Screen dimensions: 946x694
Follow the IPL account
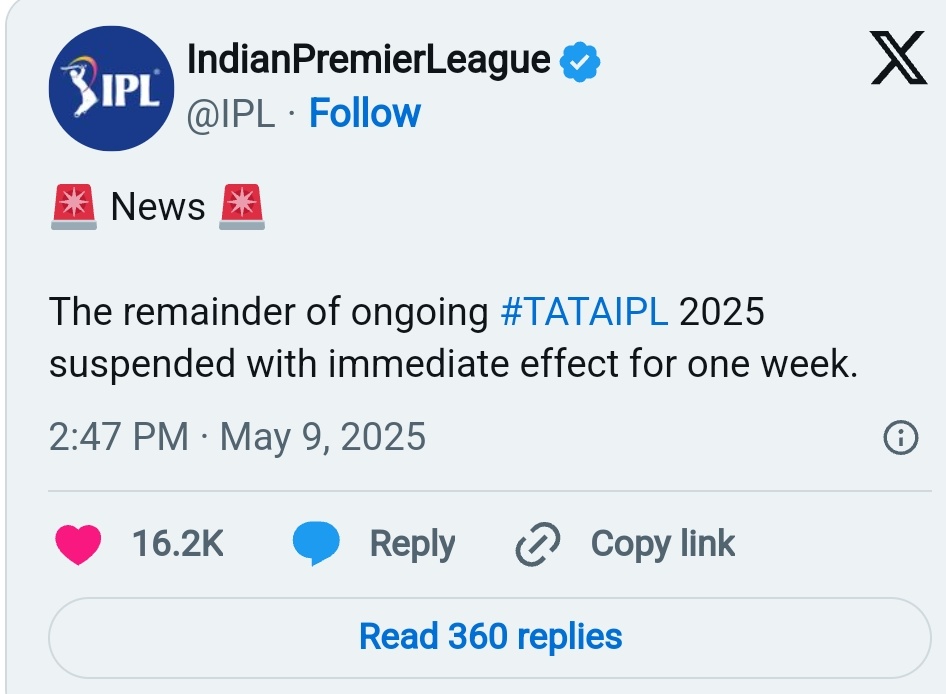(x=364, y=113)
